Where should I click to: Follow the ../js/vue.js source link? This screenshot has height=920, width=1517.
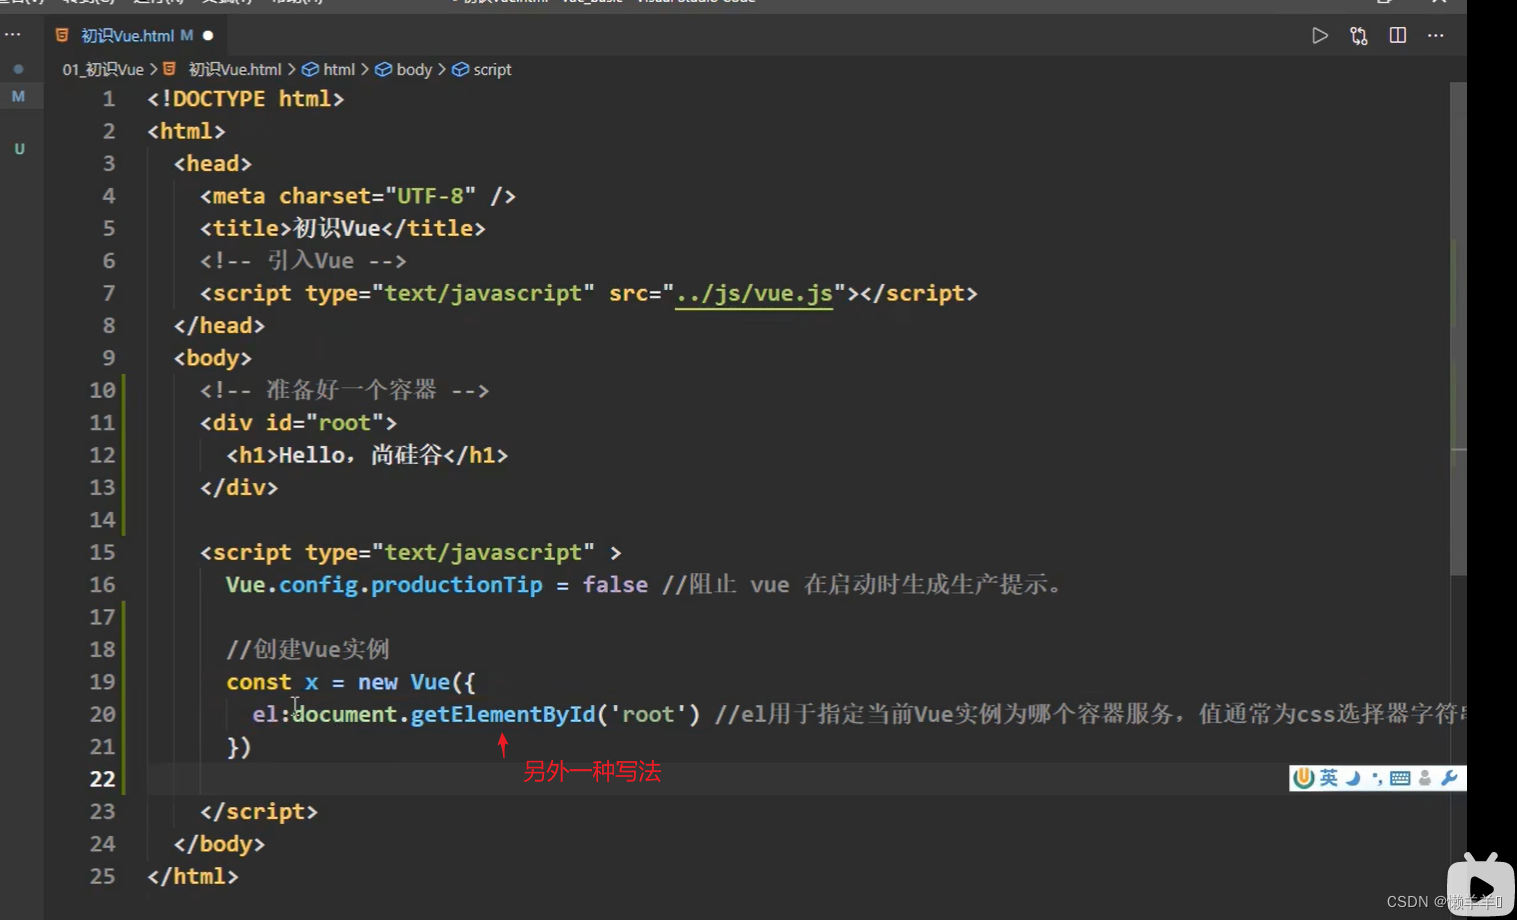coord(754,294)
